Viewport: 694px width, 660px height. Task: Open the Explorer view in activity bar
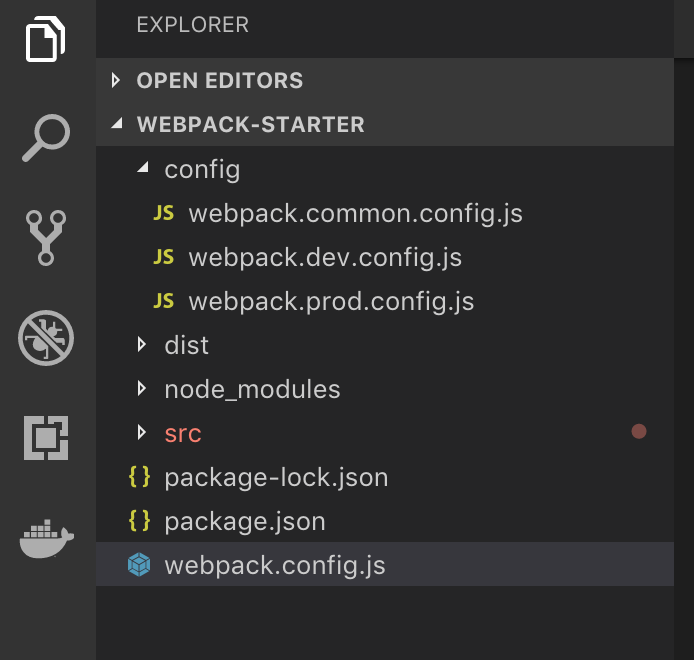pos(45,39)
